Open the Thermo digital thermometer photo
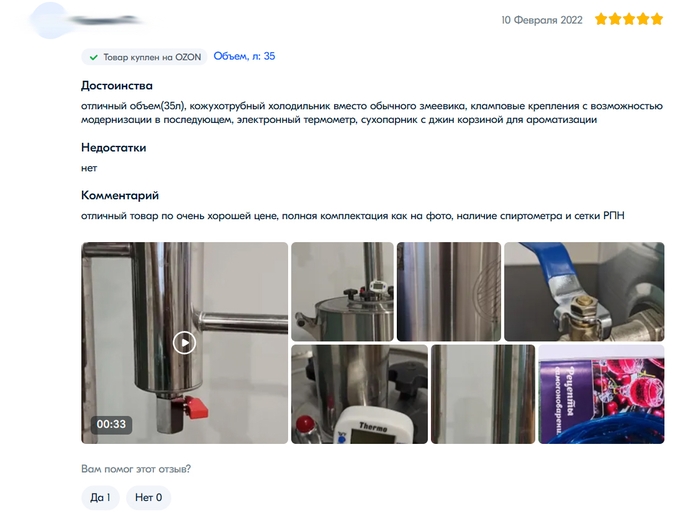The height and width of the screenshot is (524, 693). coord(359,395)
